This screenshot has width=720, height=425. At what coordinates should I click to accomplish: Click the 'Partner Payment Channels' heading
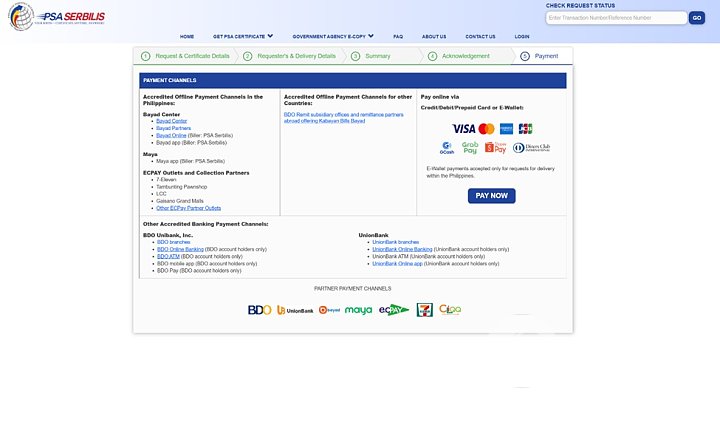(352, 289)
